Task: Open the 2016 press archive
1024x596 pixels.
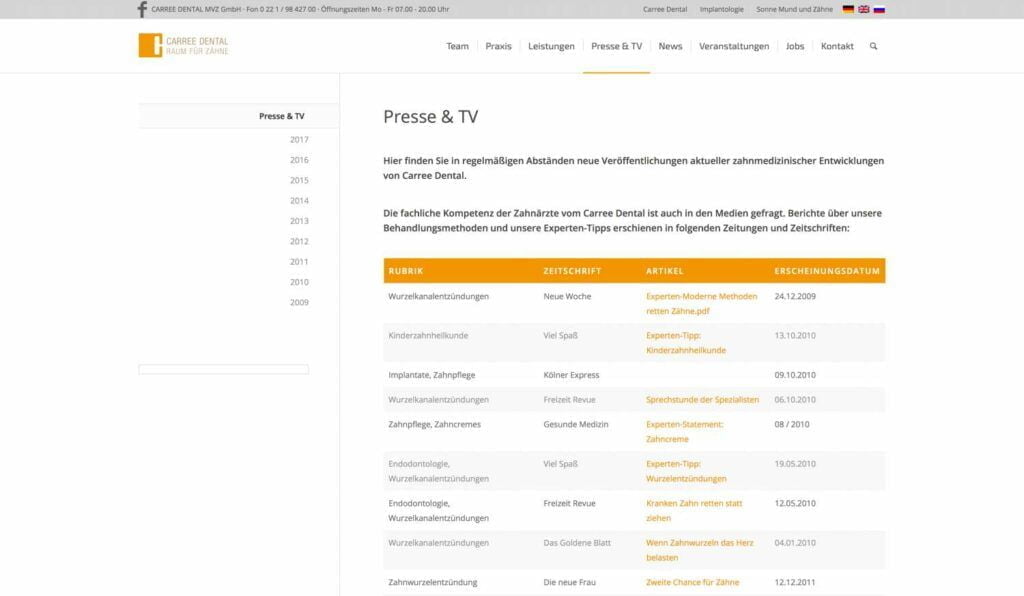Action: point(299,160)
